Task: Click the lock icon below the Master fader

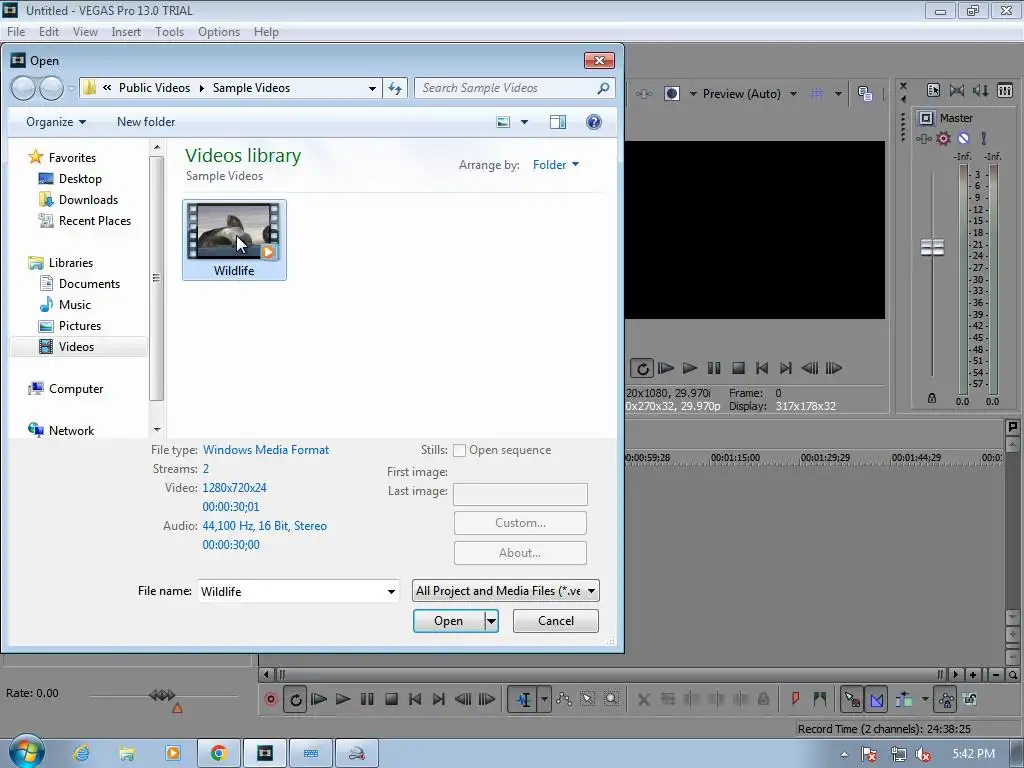Action: tap(932, 398)
